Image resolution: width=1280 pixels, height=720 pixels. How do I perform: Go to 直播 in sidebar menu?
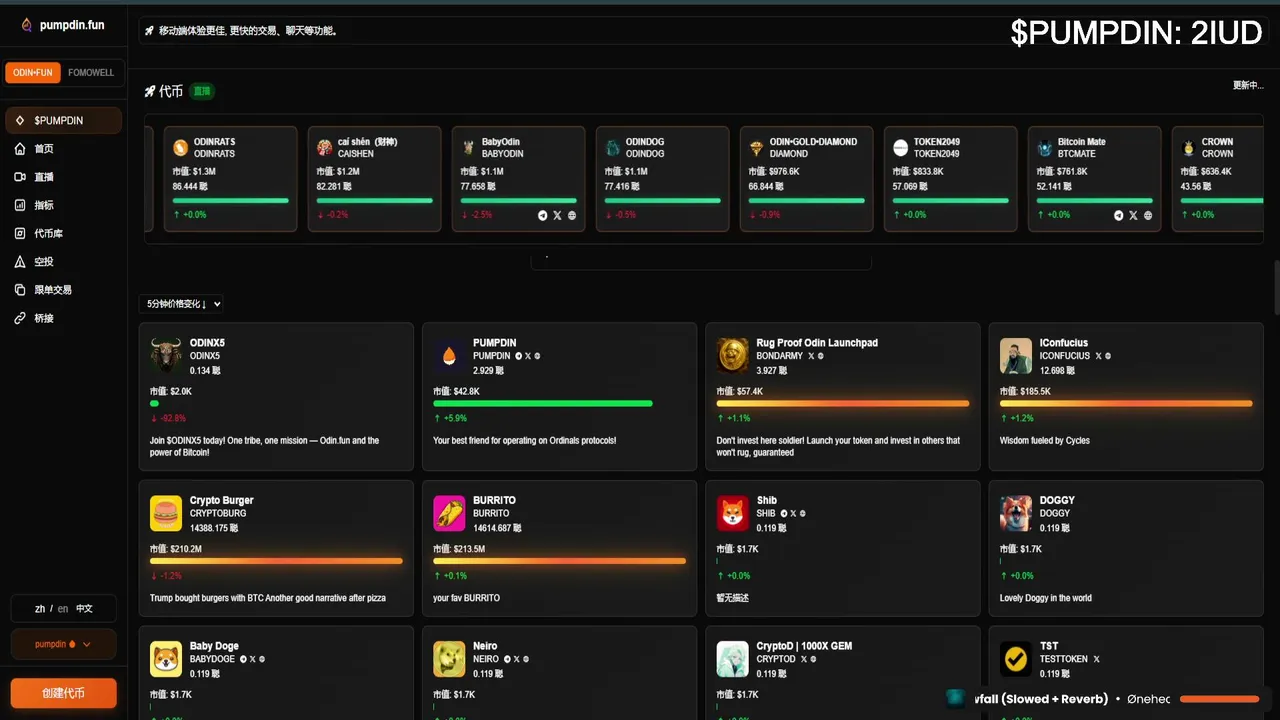pos(63,177)
